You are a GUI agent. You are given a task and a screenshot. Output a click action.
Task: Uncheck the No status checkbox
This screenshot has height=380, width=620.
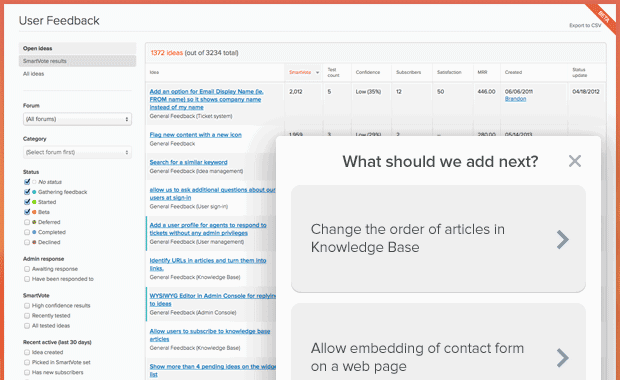click(27, 182)
